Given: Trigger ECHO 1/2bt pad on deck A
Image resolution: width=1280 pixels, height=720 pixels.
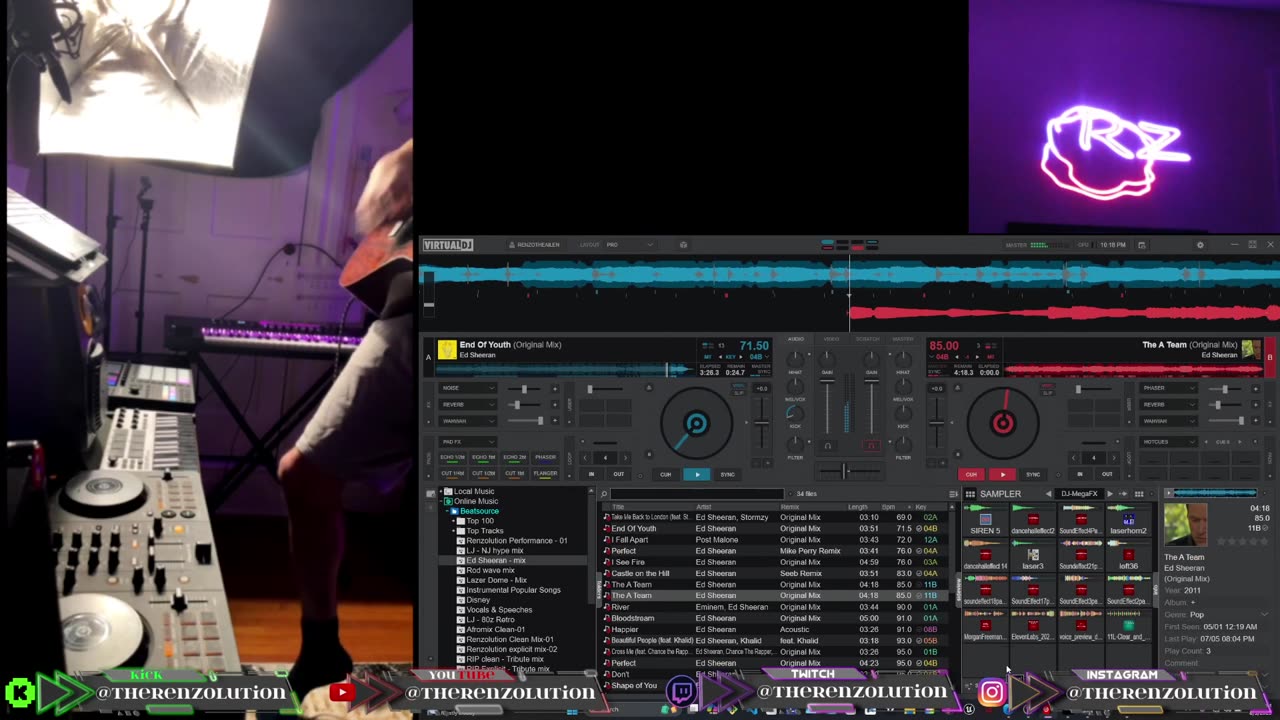Looking at the screenshot, I should point(452,457).
